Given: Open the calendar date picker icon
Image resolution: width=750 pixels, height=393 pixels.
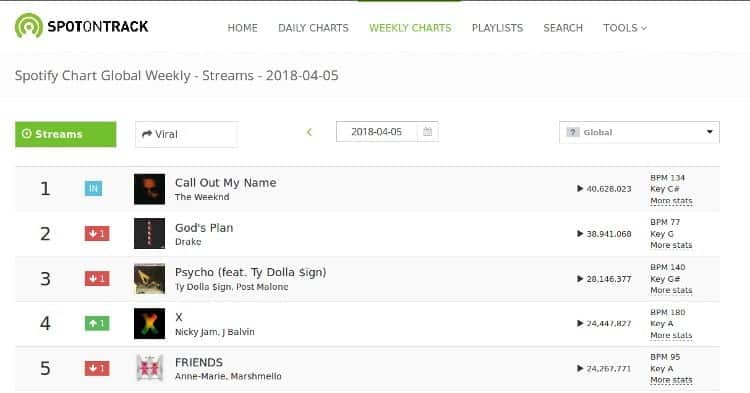Looking at the screenshot, I should click(428, 132).
